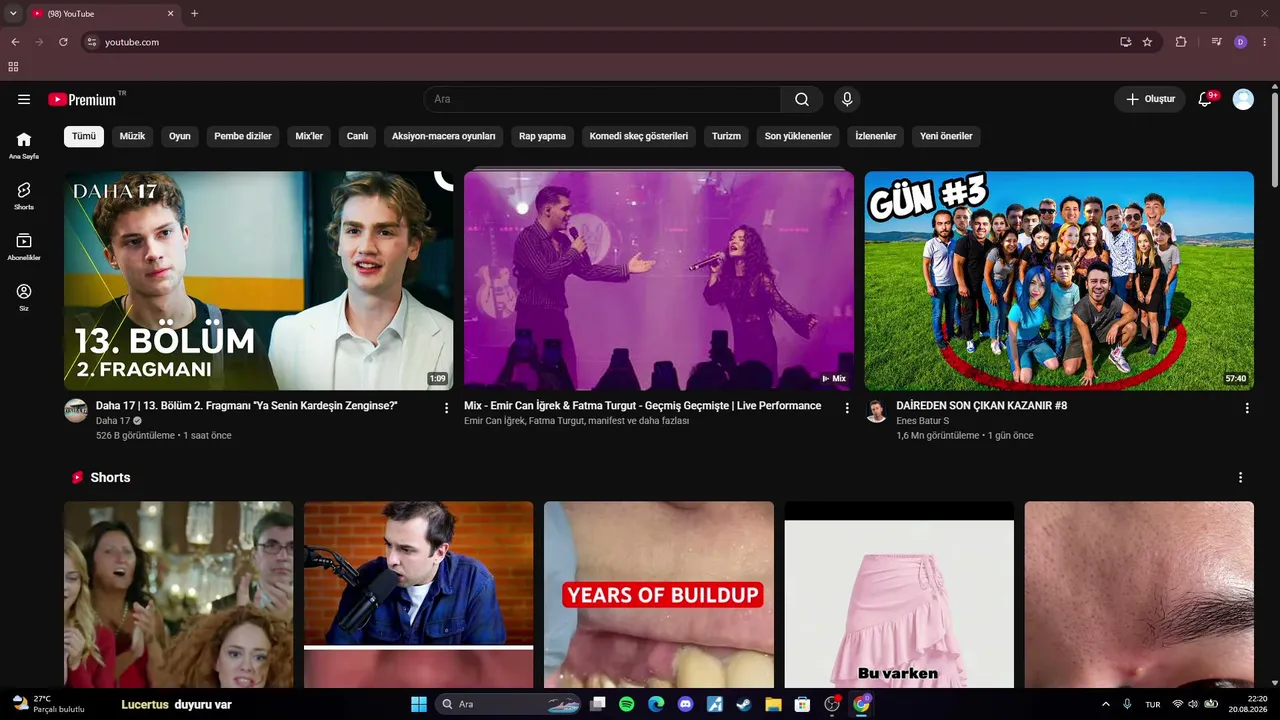The image size is (1280, 720).
Task: Filter by Canlı chip
Action: click(x=358, y=136)
